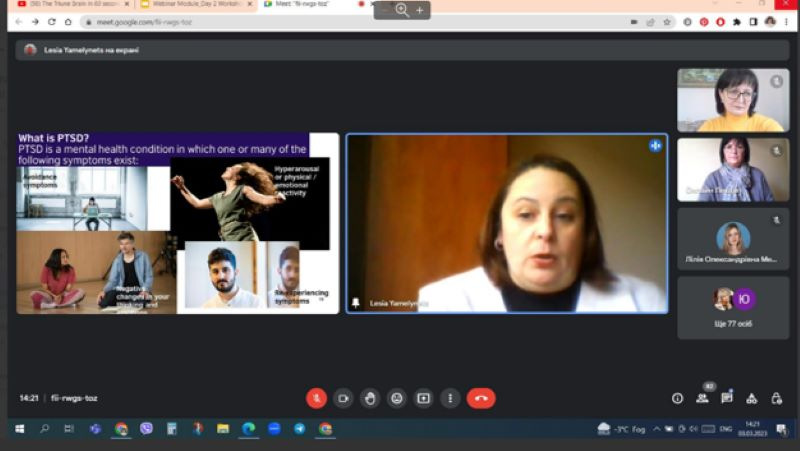Select Лілія Олександрівна participant tile
The width and height of the screenshot is (800, 451).
(733, 239)
